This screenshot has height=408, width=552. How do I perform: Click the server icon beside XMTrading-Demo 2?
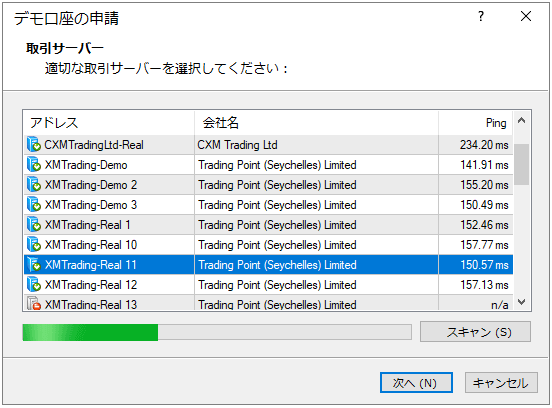34,185
